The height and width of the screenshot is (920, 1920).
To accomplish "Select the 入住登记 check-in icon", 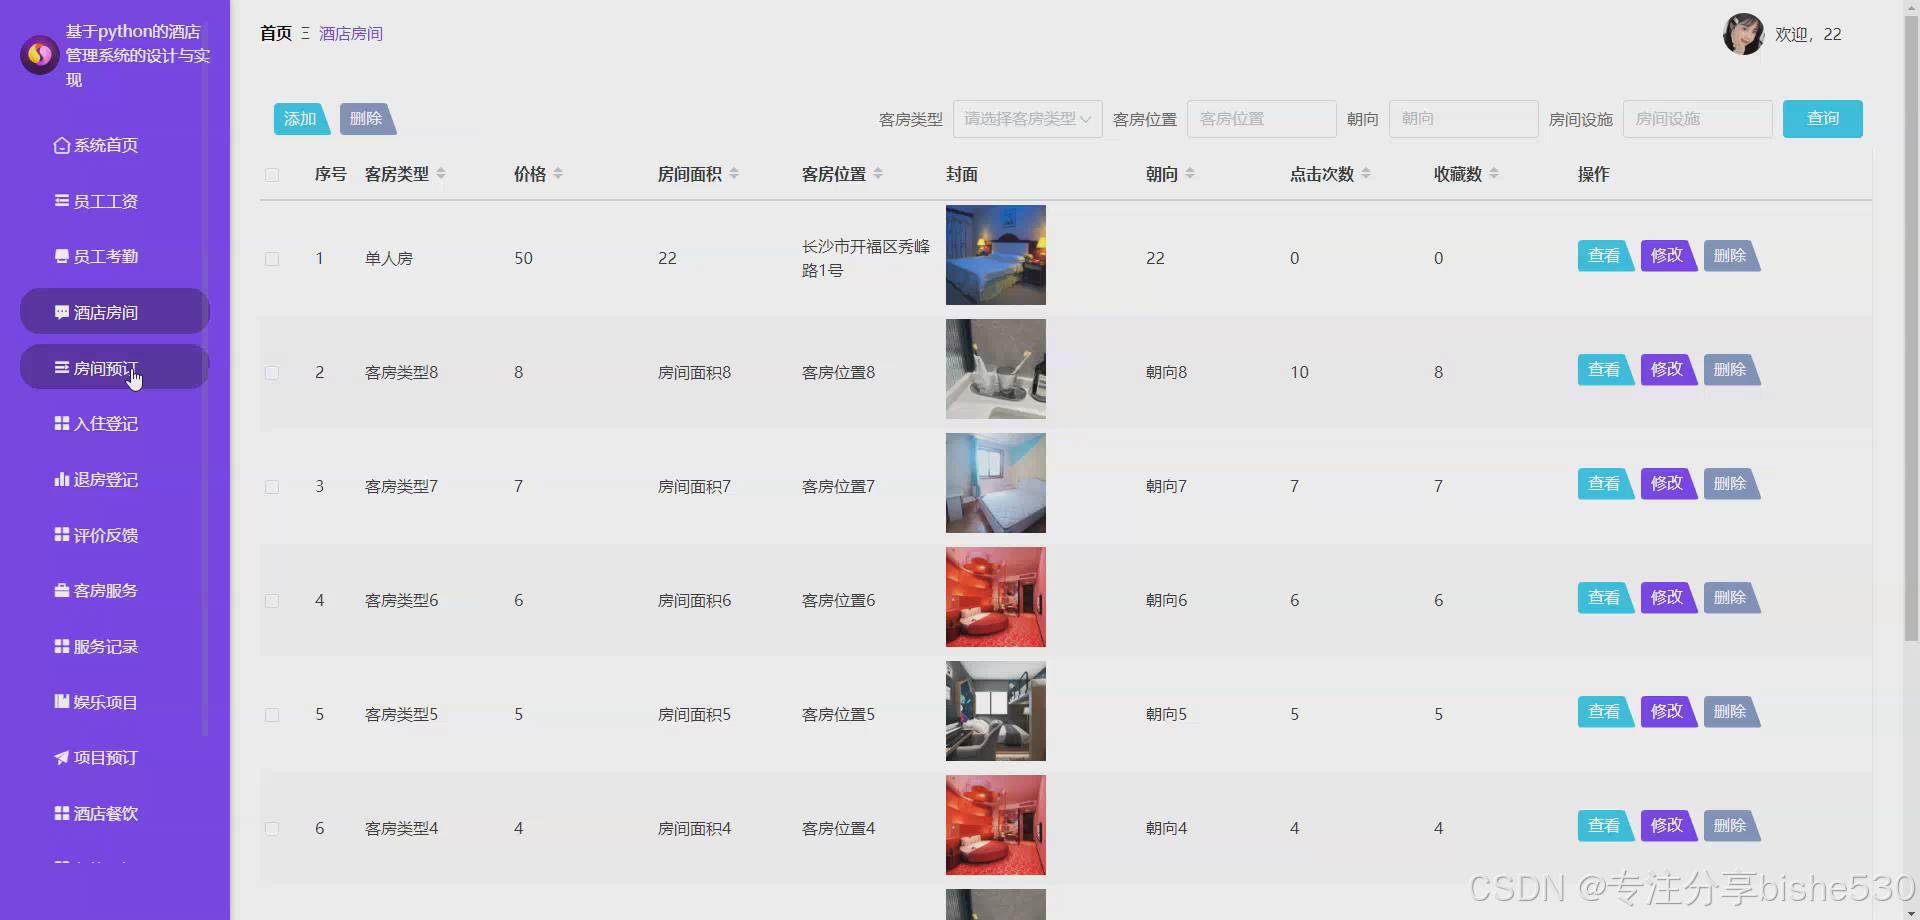I will coord(62,423).
